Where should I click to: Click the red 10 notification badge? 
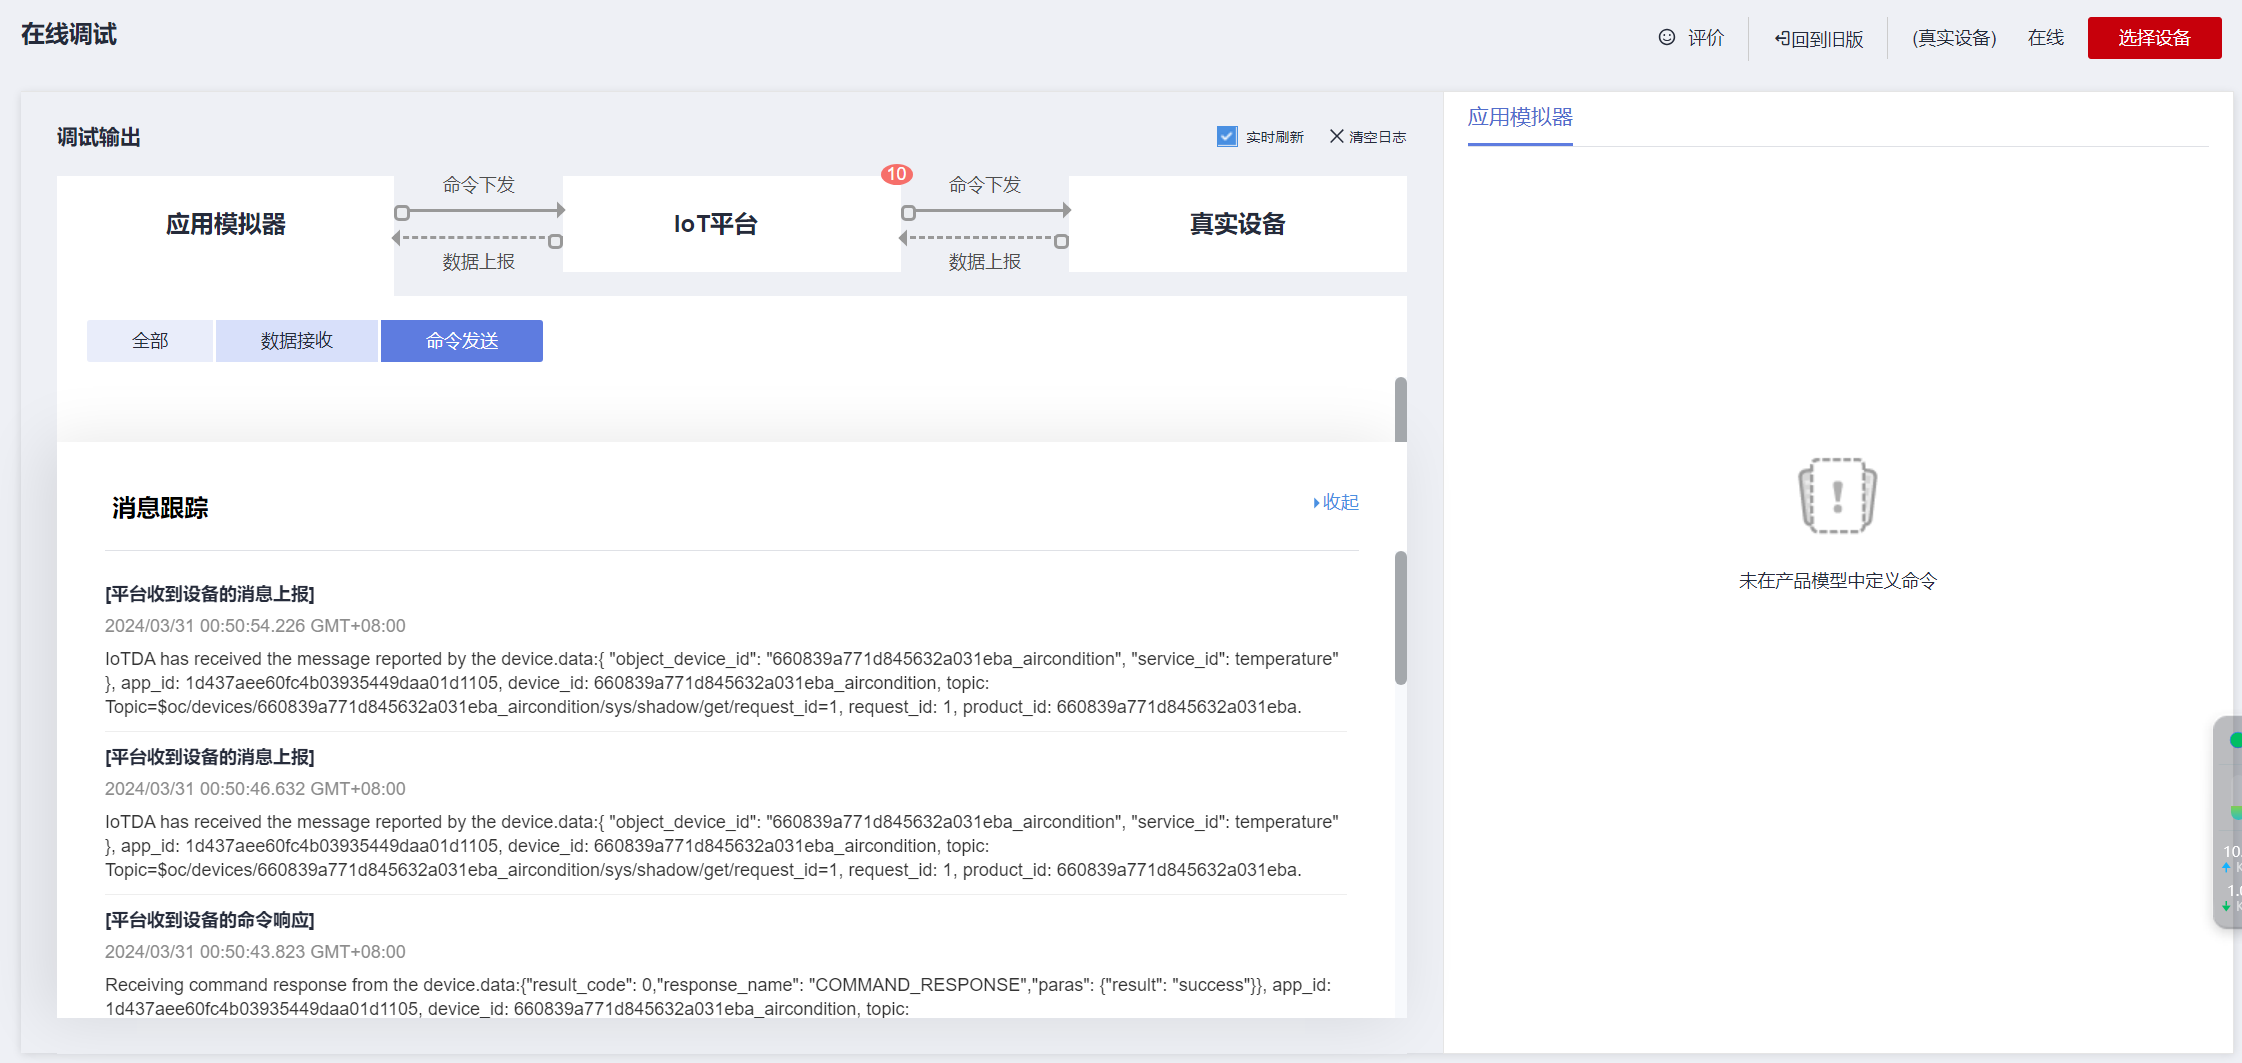pos(897,174)
